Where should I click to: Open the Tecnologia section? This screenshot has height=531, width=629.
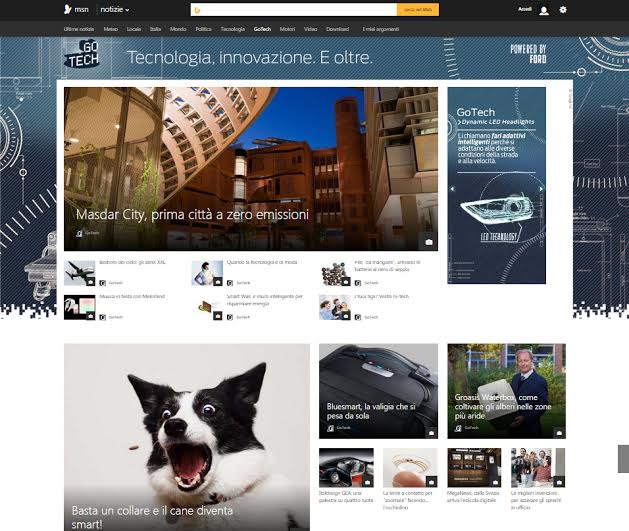click(233, 29)
